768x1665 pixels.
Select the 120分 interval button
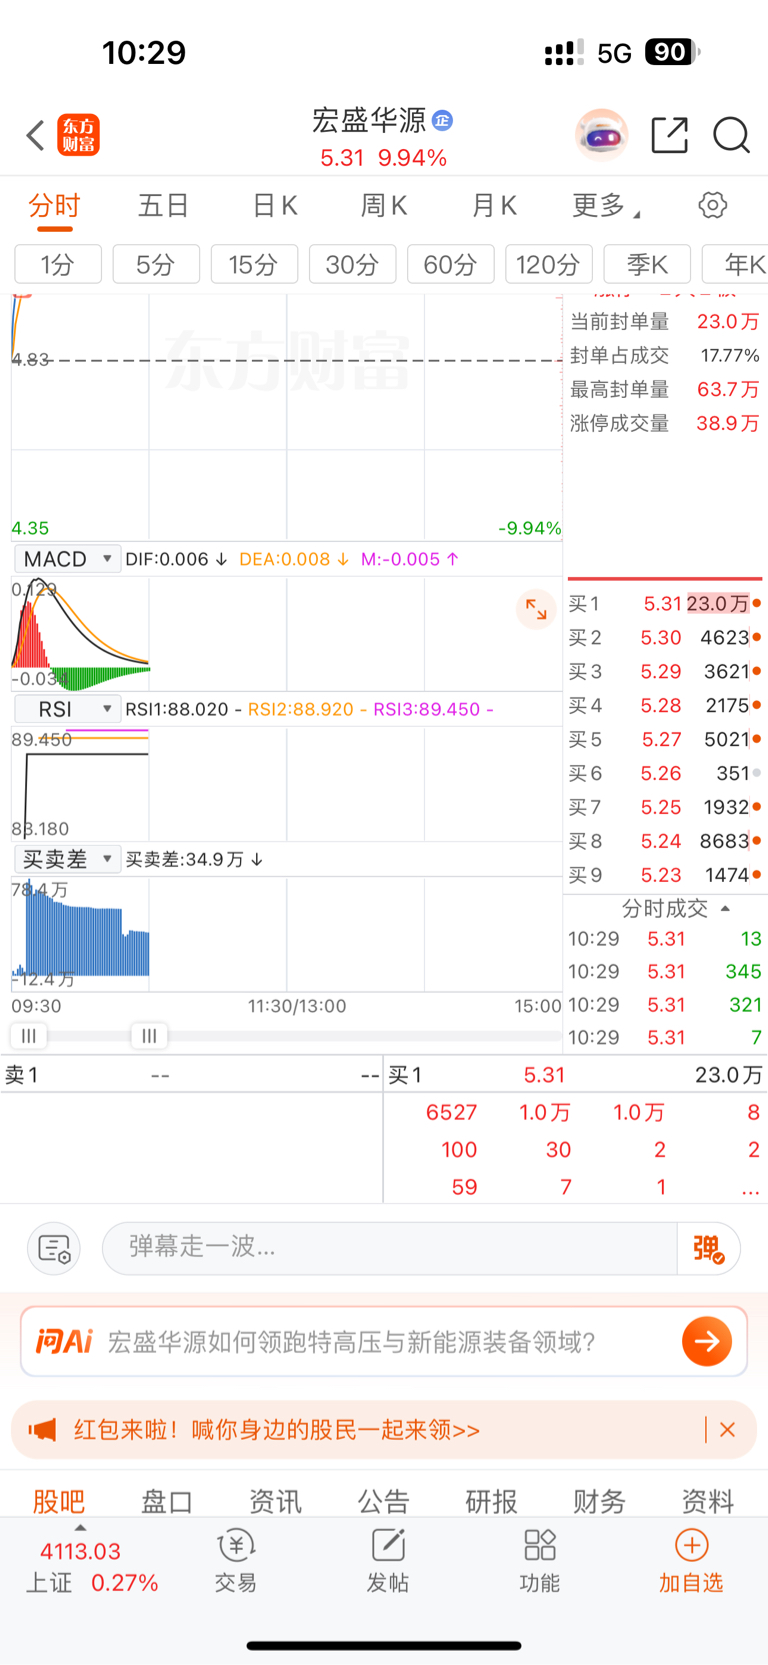click(549, 265)
